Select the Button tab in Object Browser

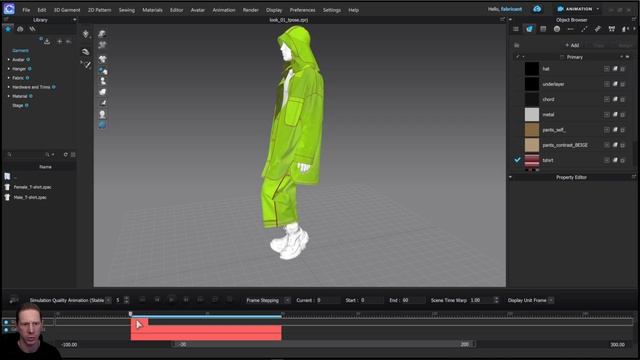tap(557, 29)
